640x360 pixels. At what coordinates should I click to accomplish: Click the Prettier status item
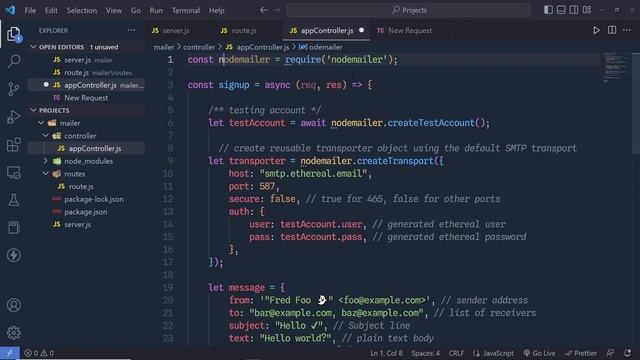(581, 353)
